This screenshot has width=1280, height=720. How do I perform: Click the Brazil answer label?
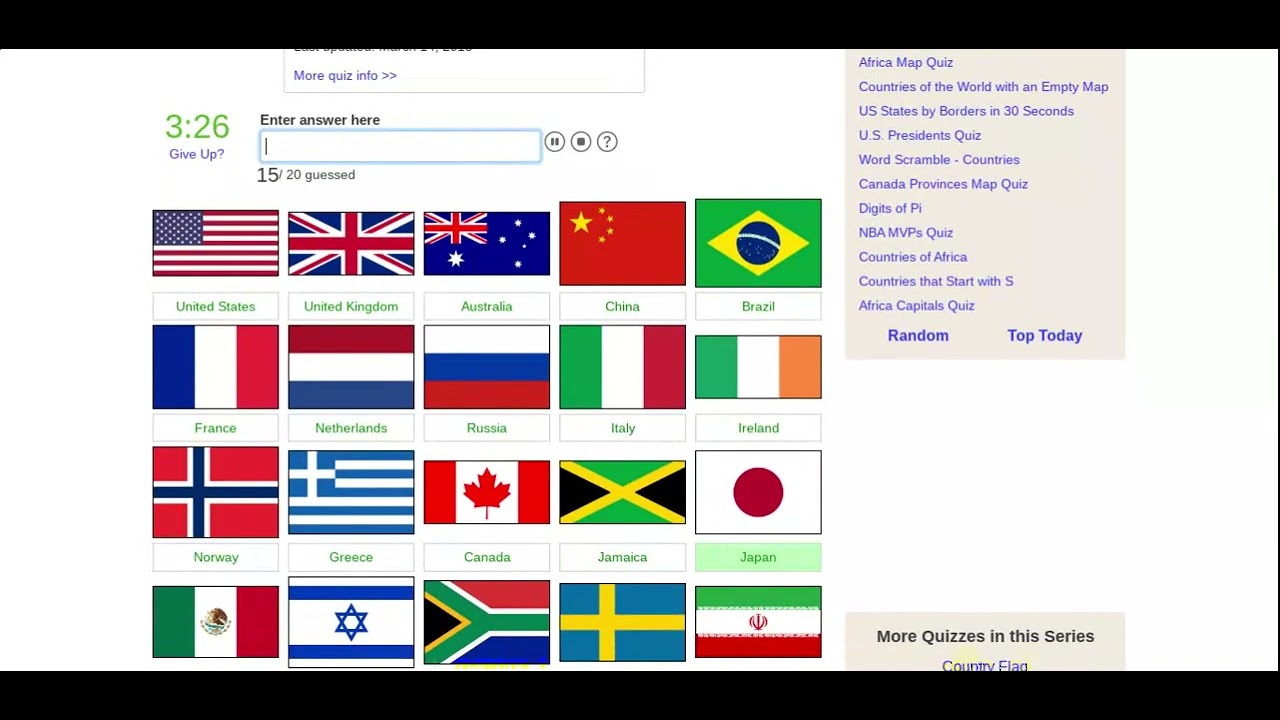(758, 306)
